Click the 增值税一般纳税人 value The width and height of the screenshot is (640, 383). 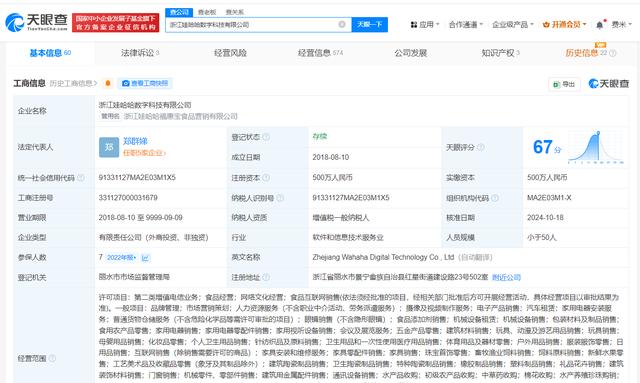(x=341, y=218)
